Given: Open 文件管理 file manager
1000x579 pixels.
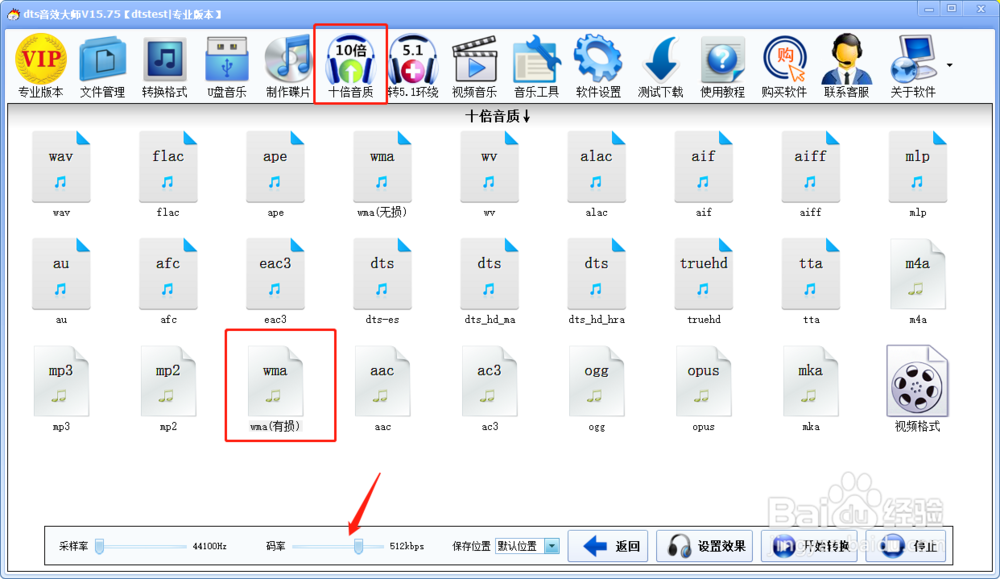Looking at the screenshot, I should (103, 66).
